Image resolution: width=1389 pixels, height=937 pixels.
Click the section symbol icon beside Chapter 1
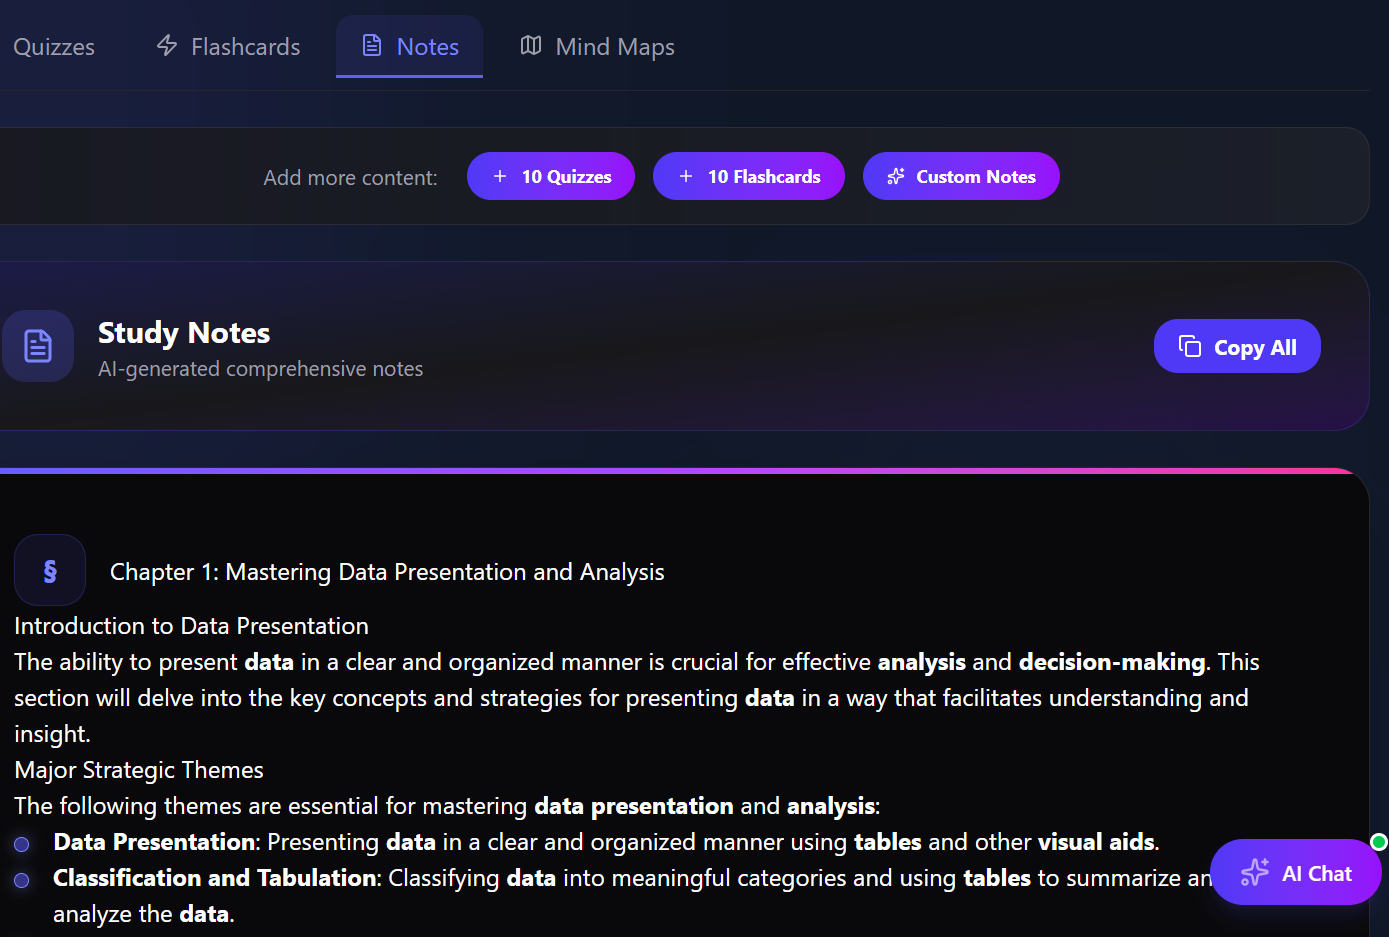pos(50,570)
